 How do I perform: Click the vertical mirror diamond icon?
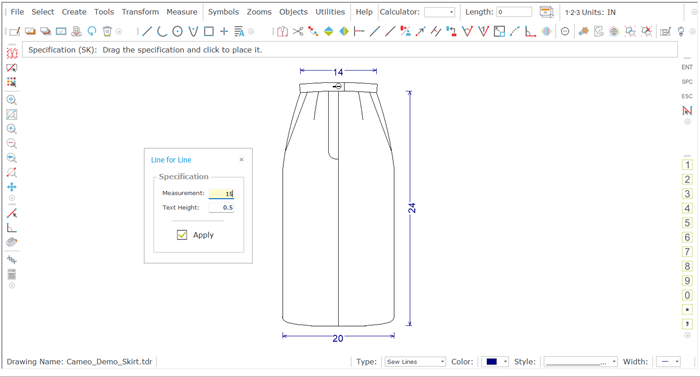(x=329, y=31)
